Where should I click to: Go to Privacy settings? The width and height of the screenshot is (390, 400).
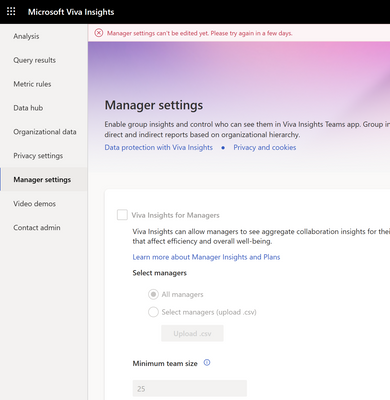pos(38,156)
